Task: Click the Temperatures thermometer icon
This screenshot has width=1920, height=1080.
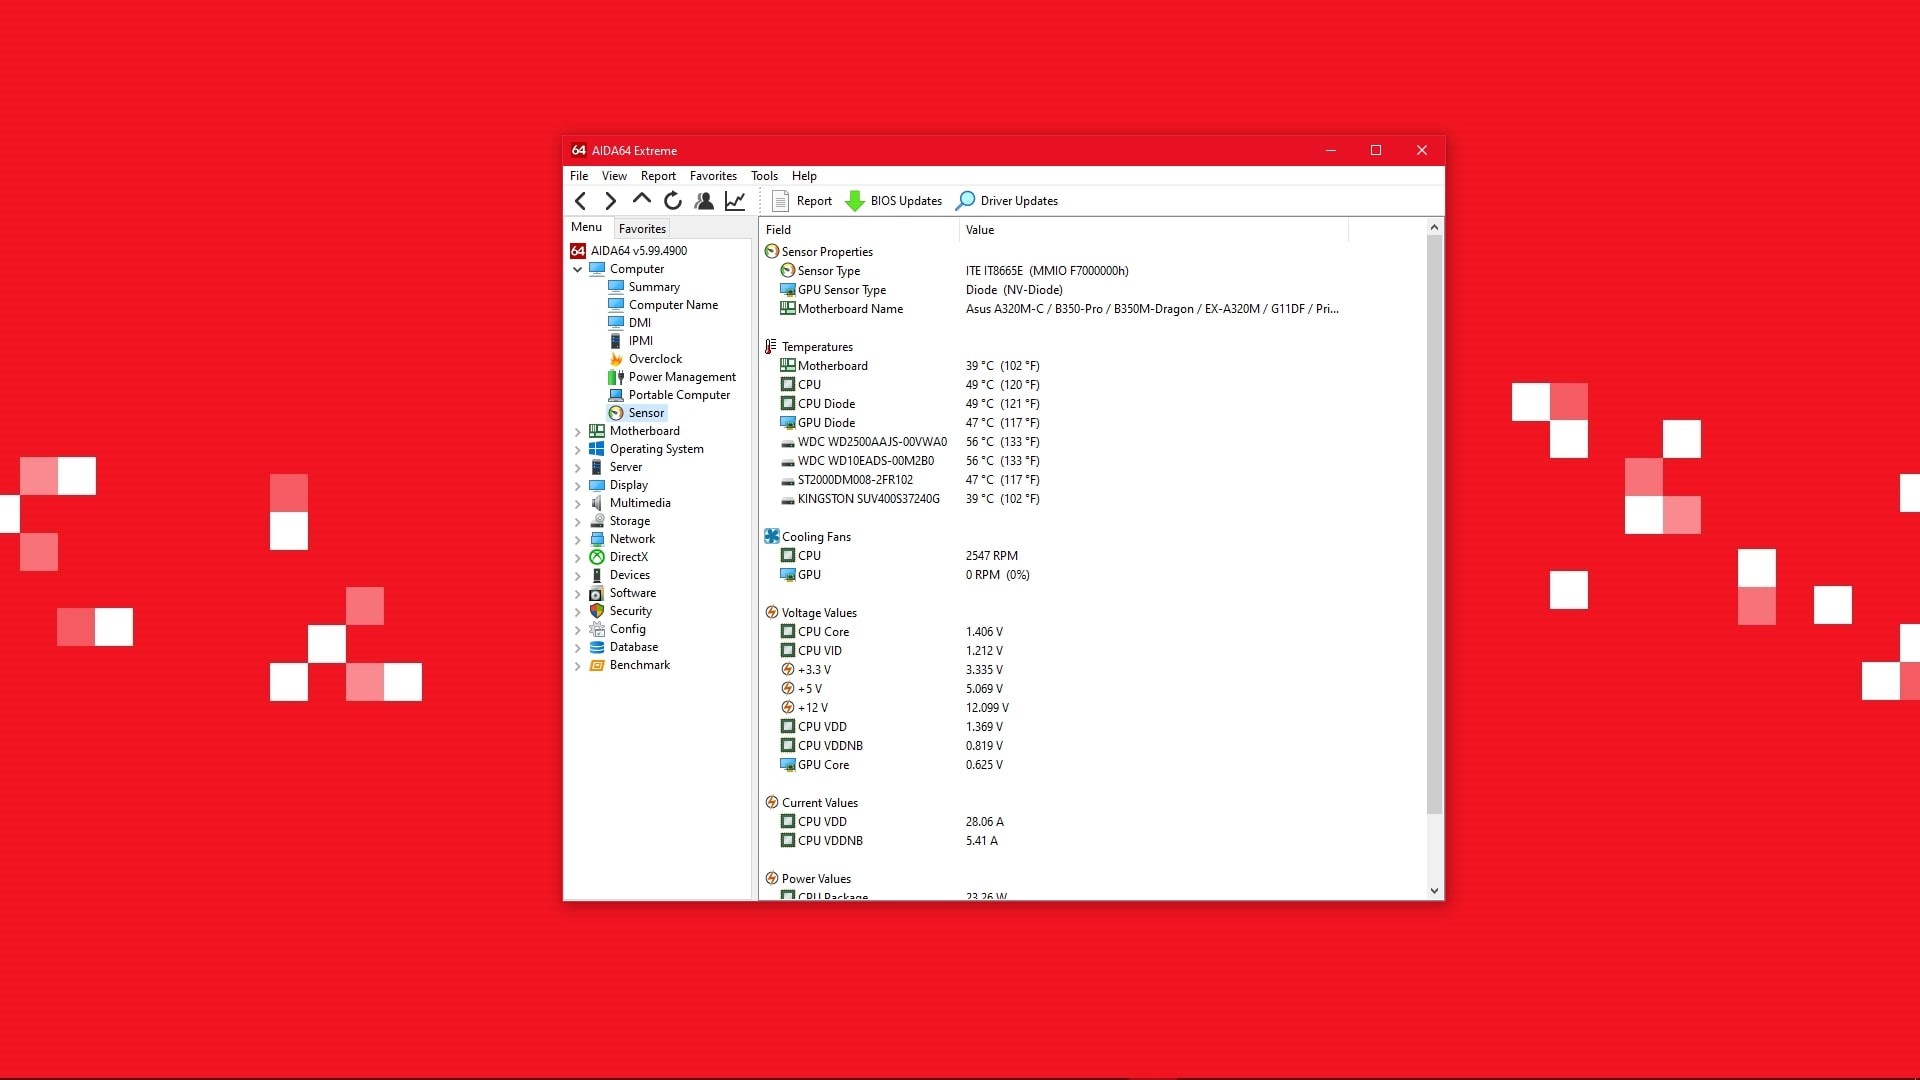Action: click(x=772, y=347)
